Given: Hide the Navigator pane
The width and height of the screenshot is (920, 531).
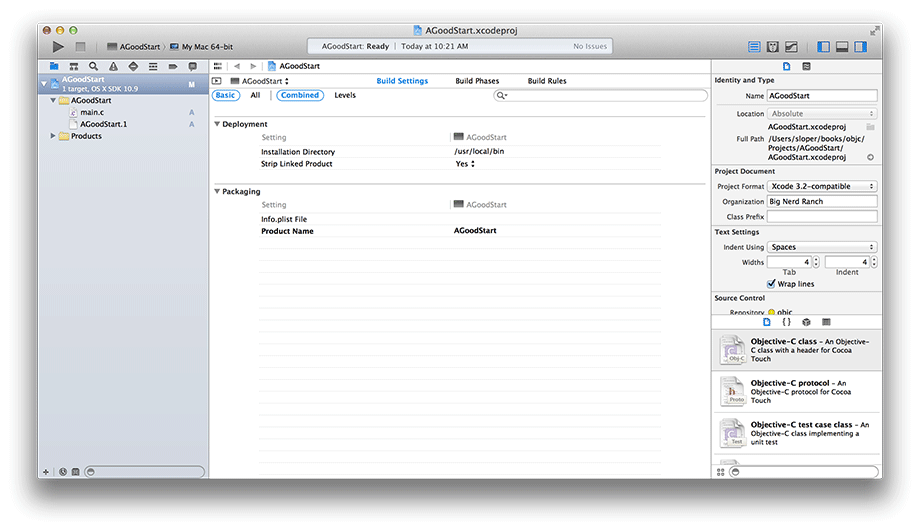Looking at the screenshot, I should (824, 46).
